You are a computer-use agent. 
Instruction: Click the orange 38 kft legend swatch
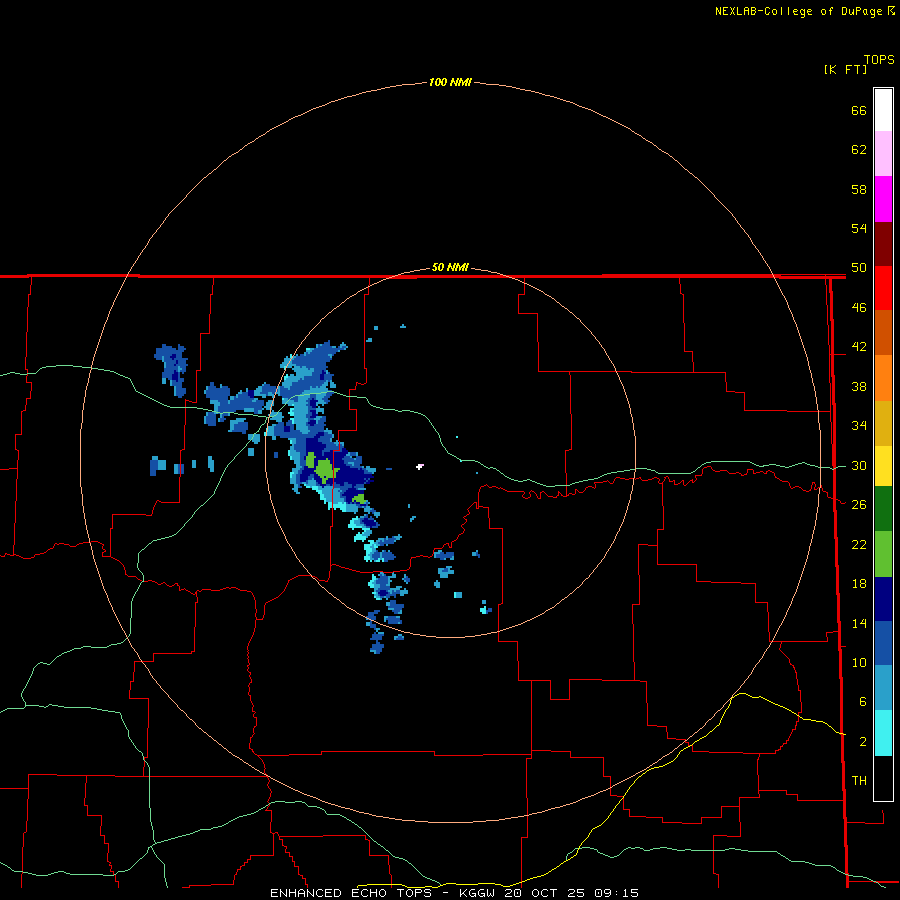pyautogui.click(x=883, y=378)
